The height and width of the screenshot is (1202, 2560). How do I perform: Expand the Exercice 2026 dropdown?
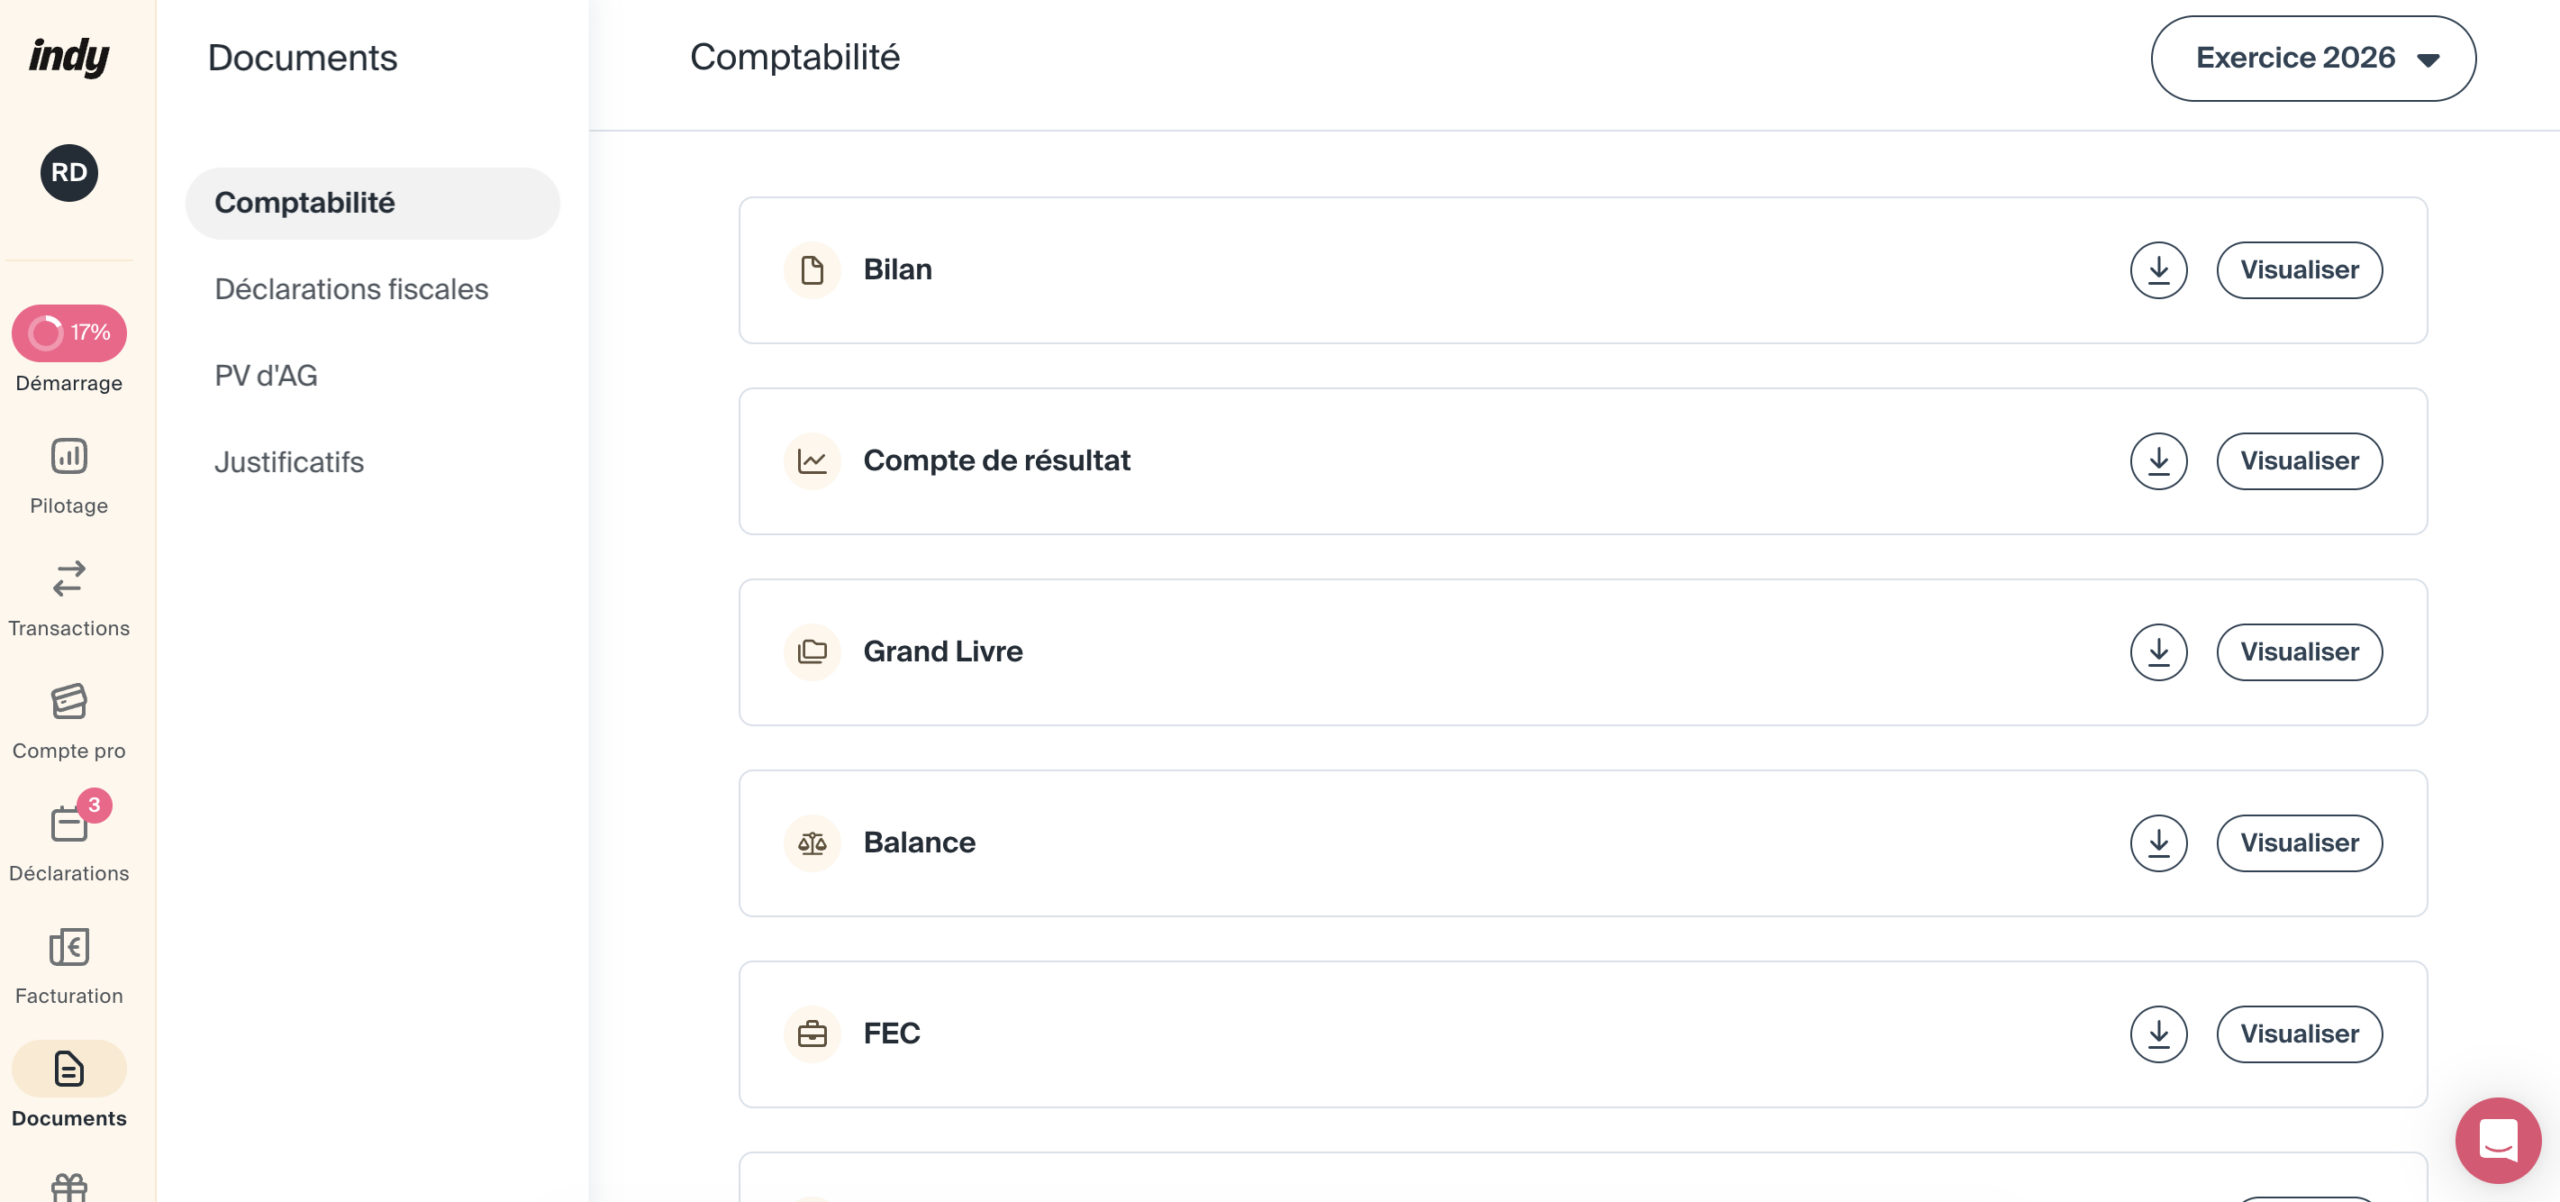point(2313,58)
